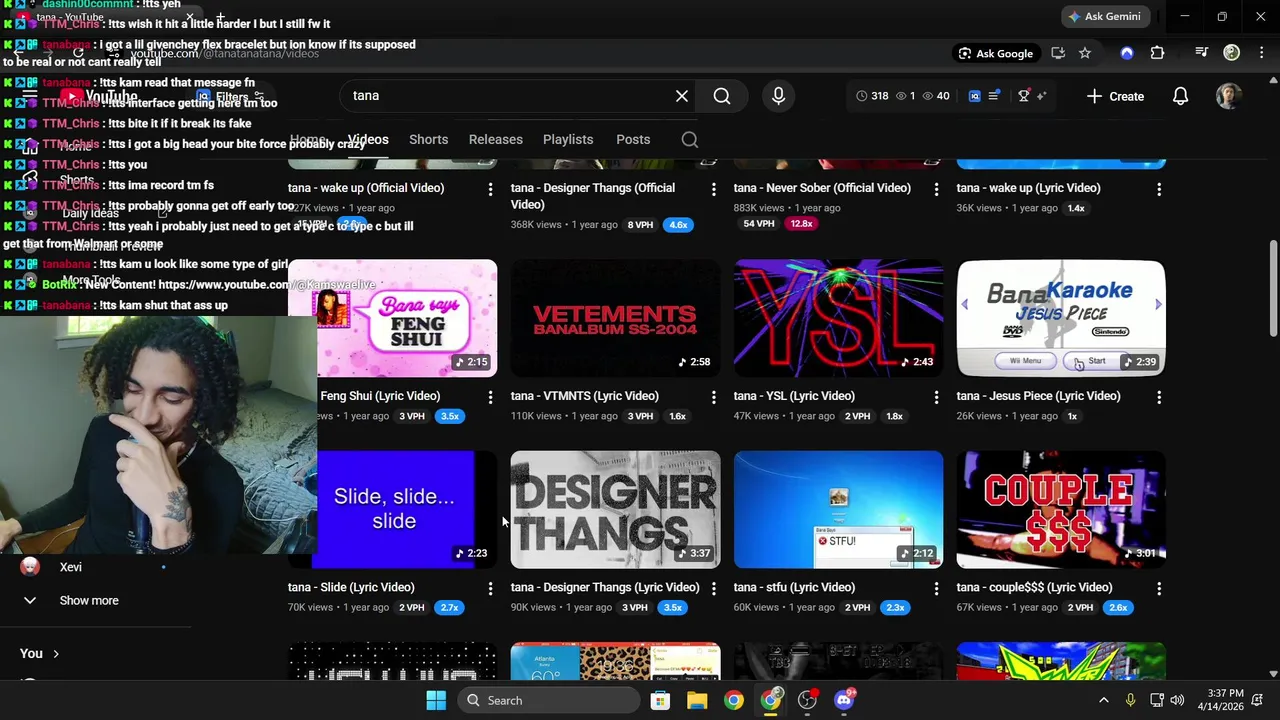Open the blue circular extension icon
The height and width of the screenshot is (720, 1280).
pyautogui.click(x=1127, y=53)
